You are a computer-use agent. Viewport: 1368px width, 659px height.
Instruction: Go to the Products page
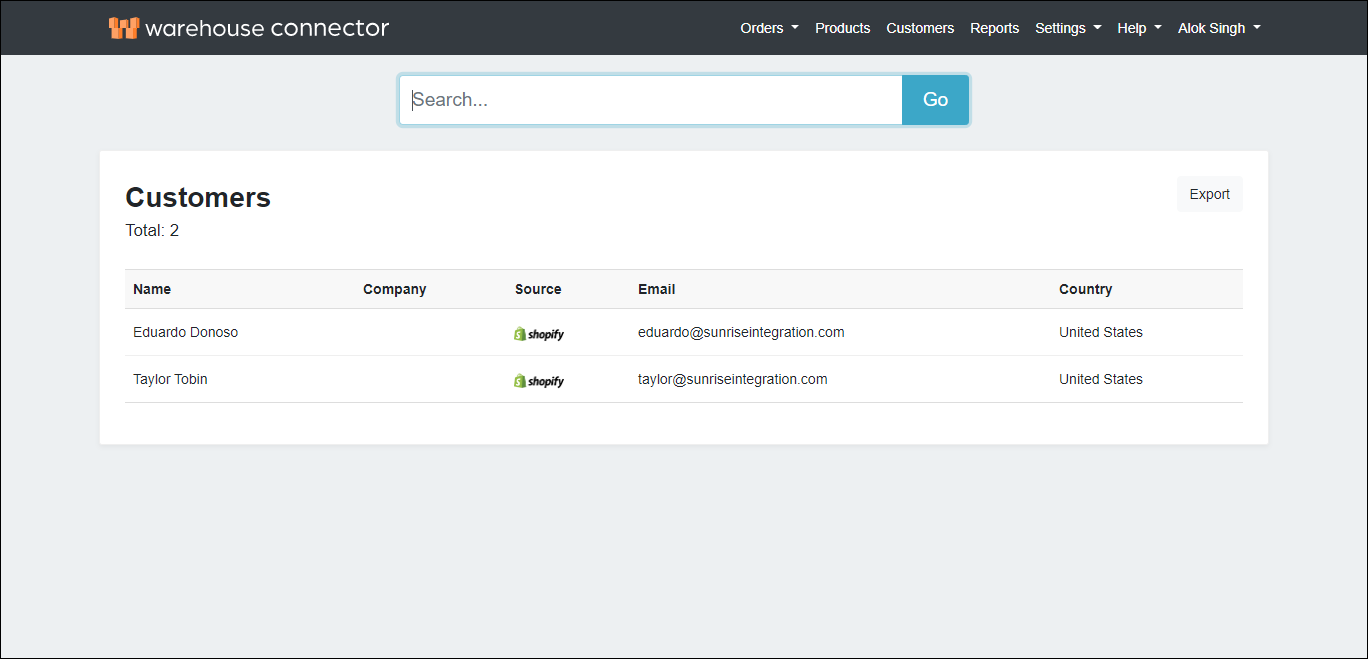(842, 28)
